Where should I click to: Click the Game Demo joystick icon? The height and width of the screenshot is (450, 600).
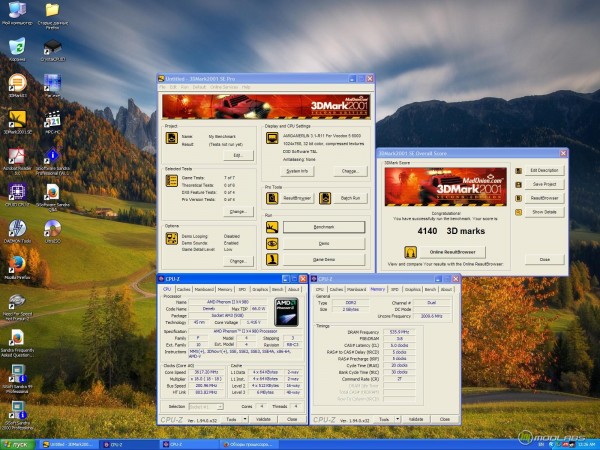(x=272, y=259)
